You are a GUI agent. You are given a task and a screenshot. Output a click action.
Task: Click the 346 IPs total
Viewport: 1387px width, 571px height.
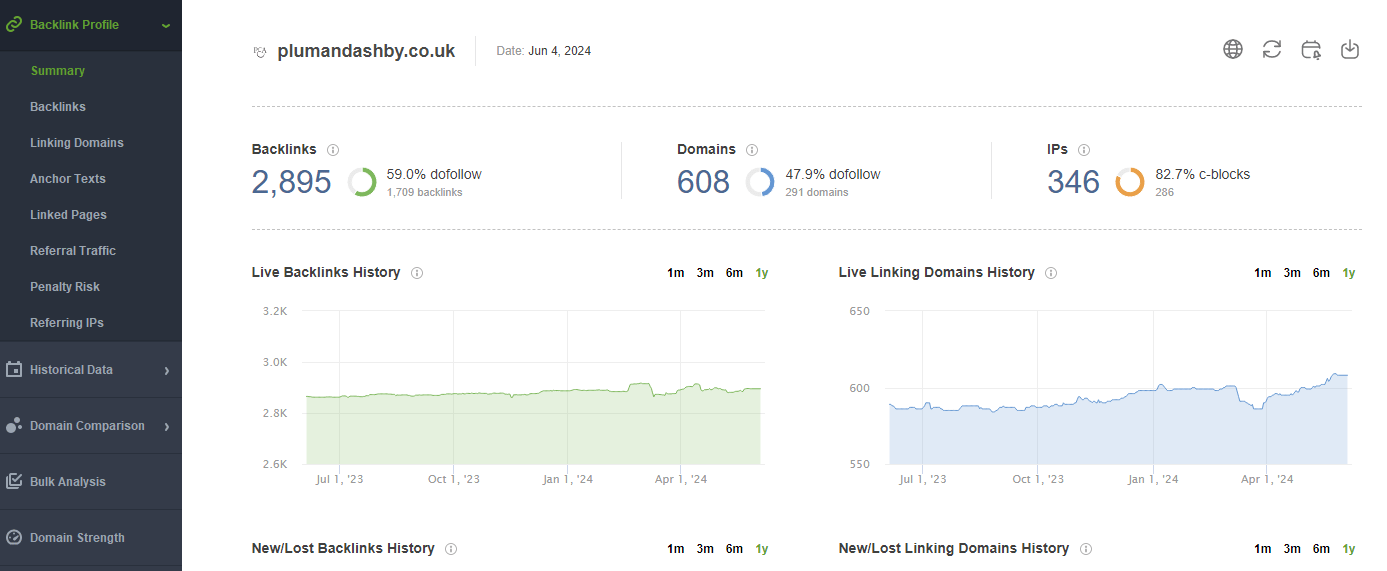pos(1073,182)
